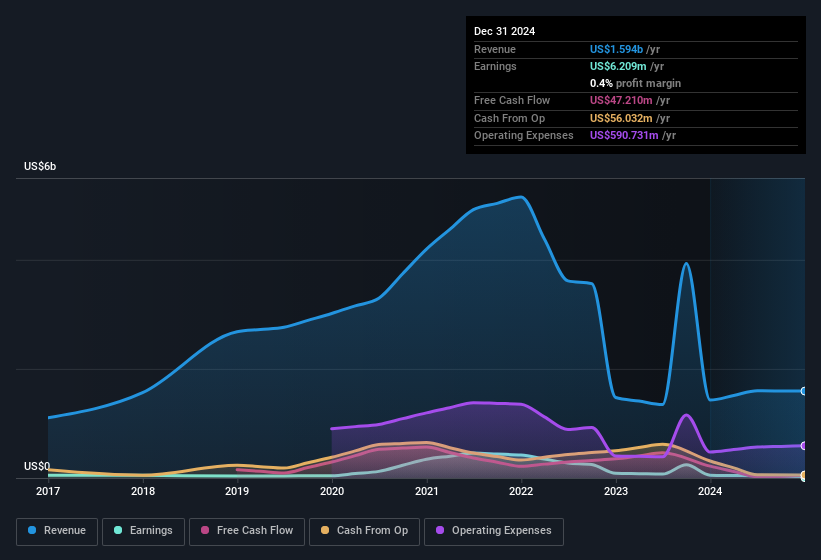Screen dimensions: 821x560
Task: Click the US$0 y-axis label
Action: (x=37, y=466)
